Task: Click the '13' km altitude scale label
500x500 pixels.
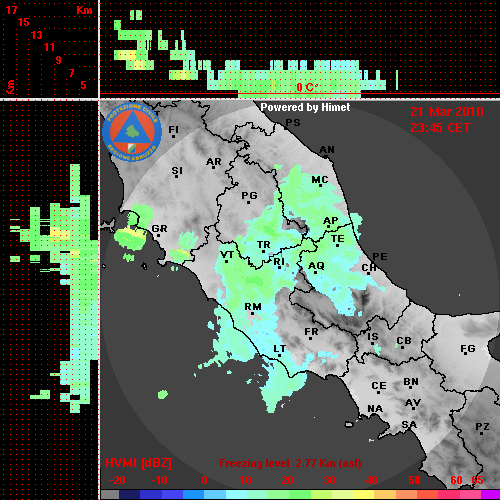Action: pos(37,35)
